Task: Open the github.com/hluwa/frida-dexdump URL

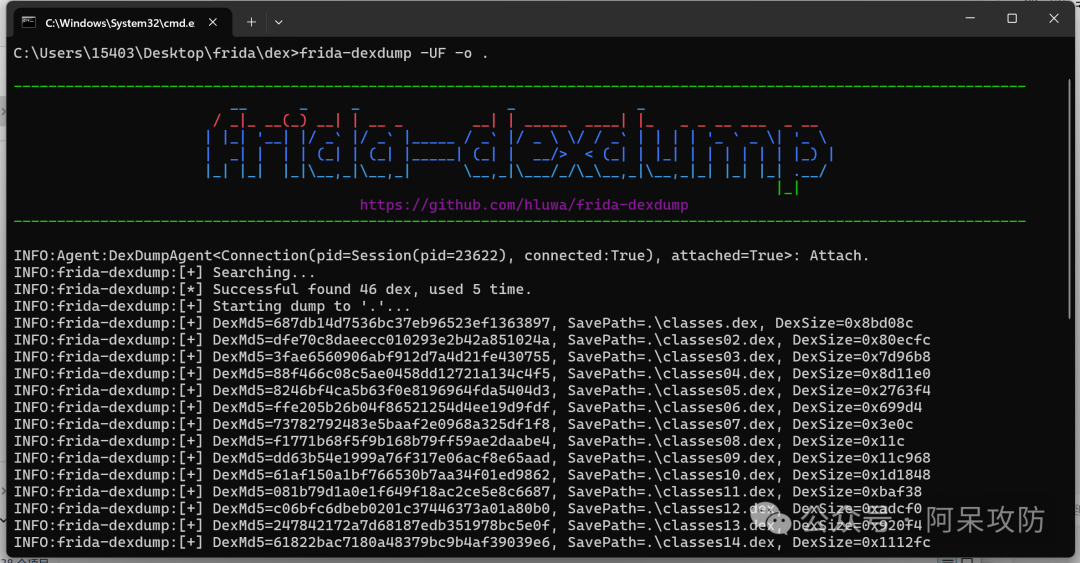Action: [523, 205]
